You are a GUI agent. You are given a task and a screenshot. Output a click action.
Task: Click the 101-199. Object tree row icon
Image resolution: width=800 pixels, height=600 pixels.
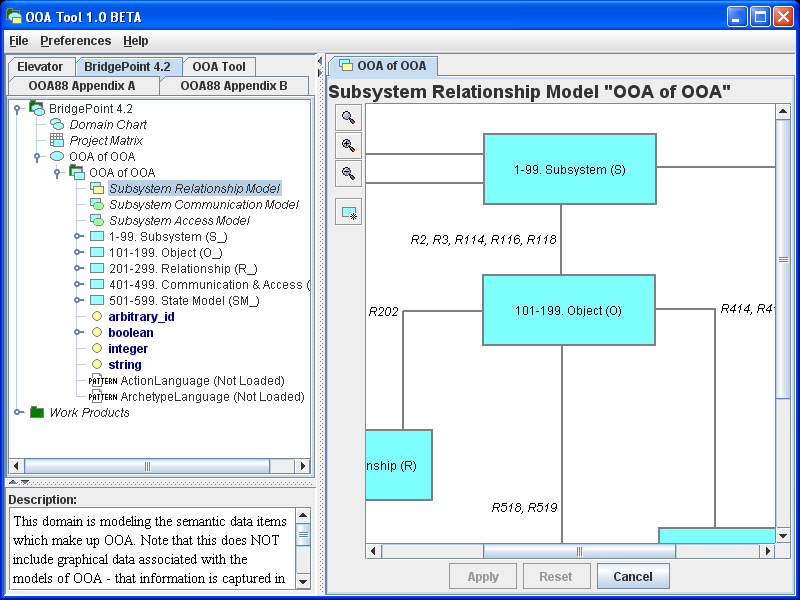97,252
